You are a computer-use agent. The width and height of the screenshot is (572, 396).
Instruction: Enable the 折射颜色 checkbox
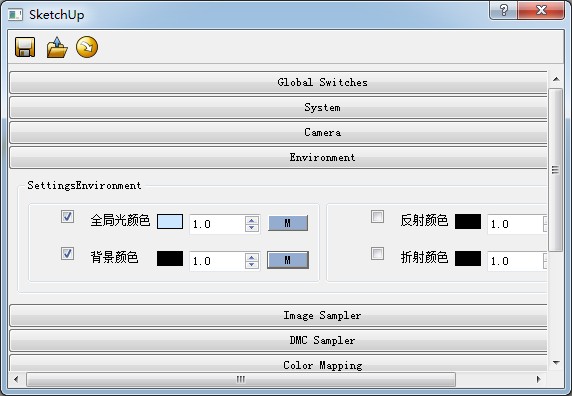pyautogui.click(x=377, y=253)
